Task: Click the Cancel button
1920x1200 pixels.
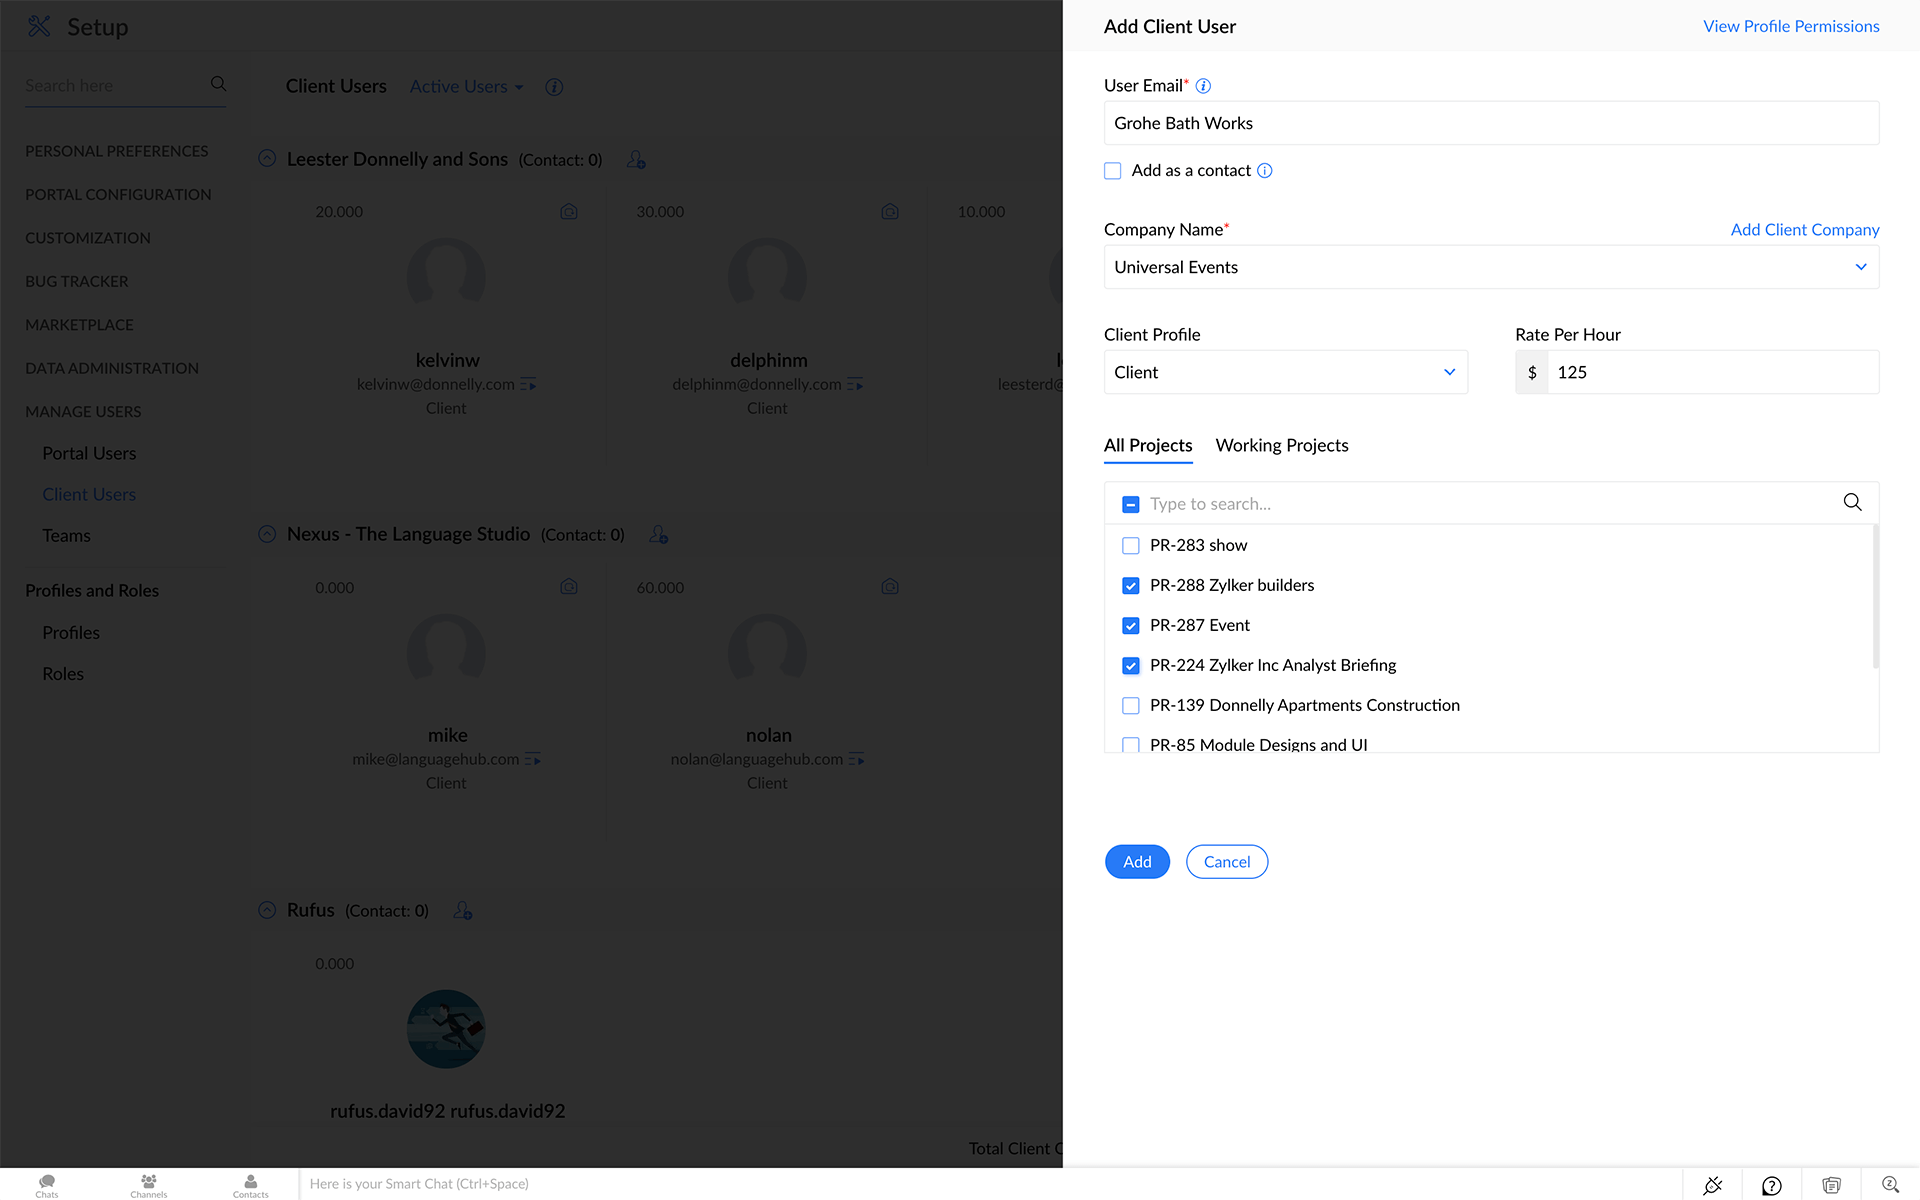Action: tap(1226, 862)
